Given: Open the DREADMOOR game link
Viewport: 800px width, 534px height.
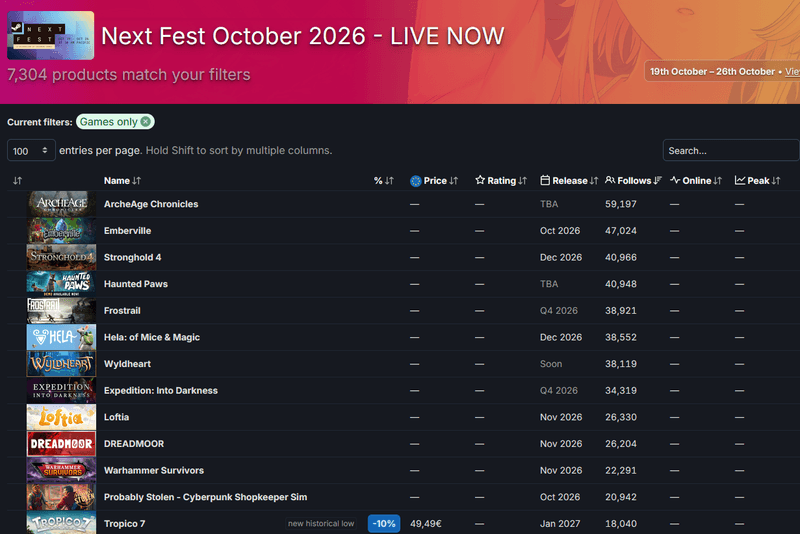Looking at the screenshot, I should point(134,444).
